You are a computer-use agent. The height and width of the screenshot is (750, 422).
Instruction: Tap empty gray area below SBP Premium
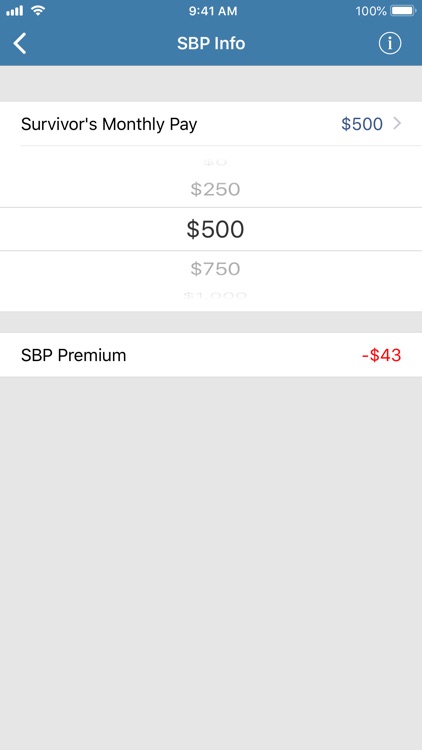click(211, 560)
